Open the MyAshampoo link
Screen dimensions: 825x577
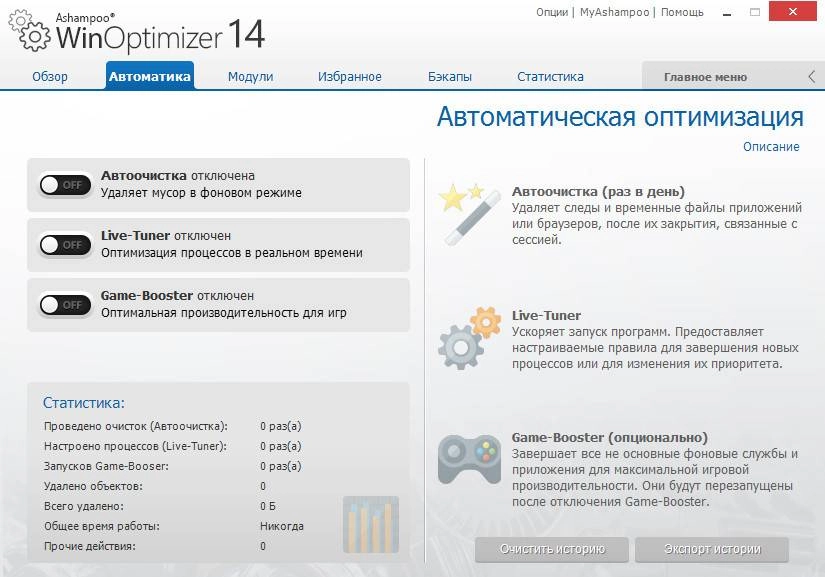click(x=615, y=12)
